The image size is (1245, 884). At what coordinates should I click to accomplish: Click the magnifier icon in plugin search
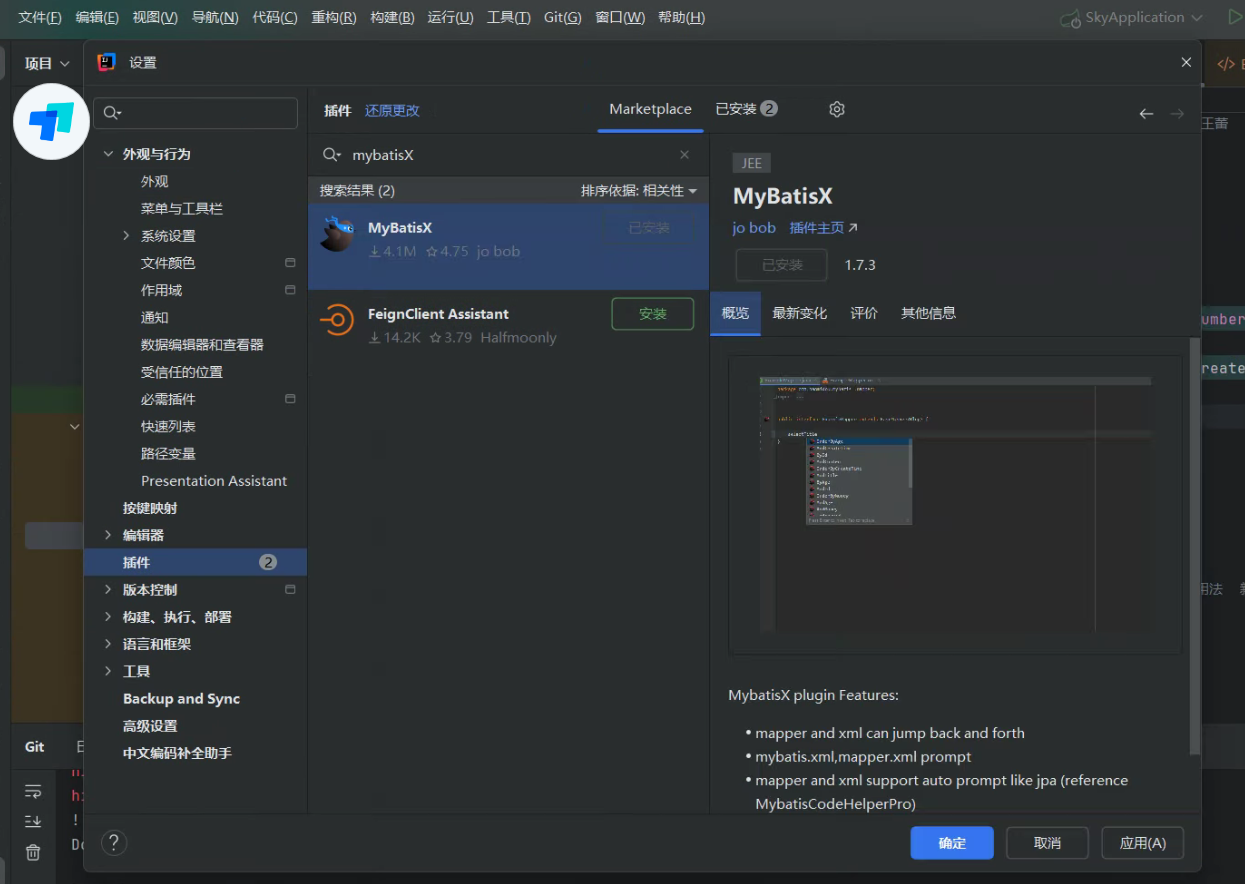click(x=331, y=155)
